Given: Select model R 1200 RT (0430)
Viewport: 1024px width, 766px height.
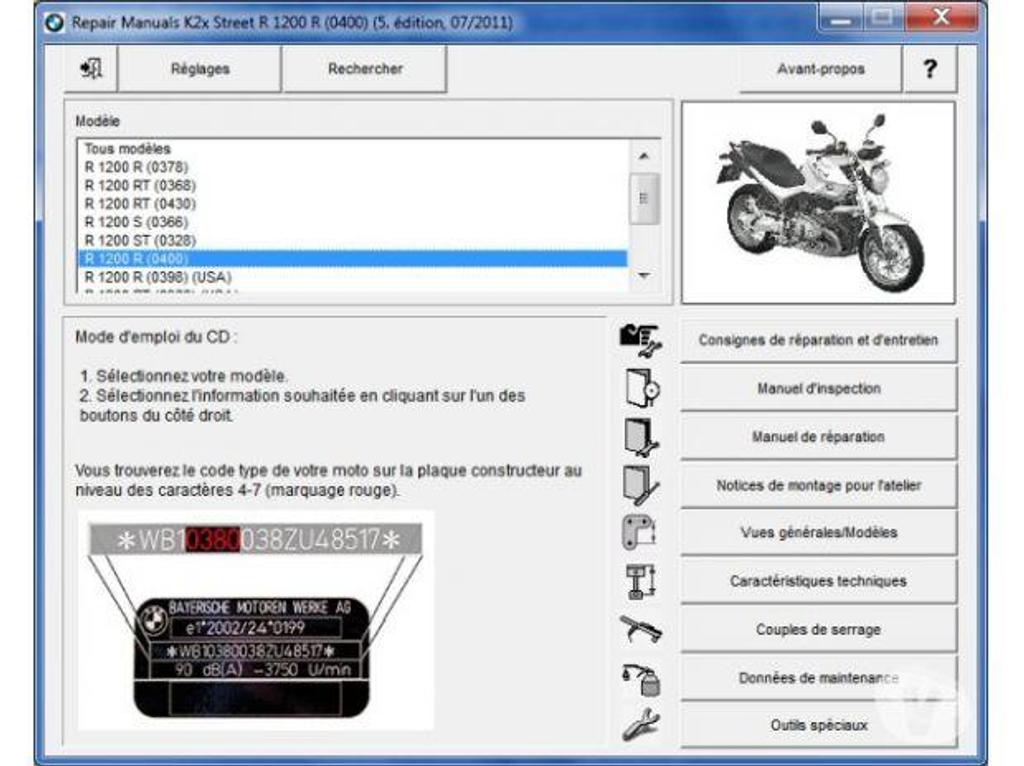Looking at the screenshot, I should coord(353,204).
